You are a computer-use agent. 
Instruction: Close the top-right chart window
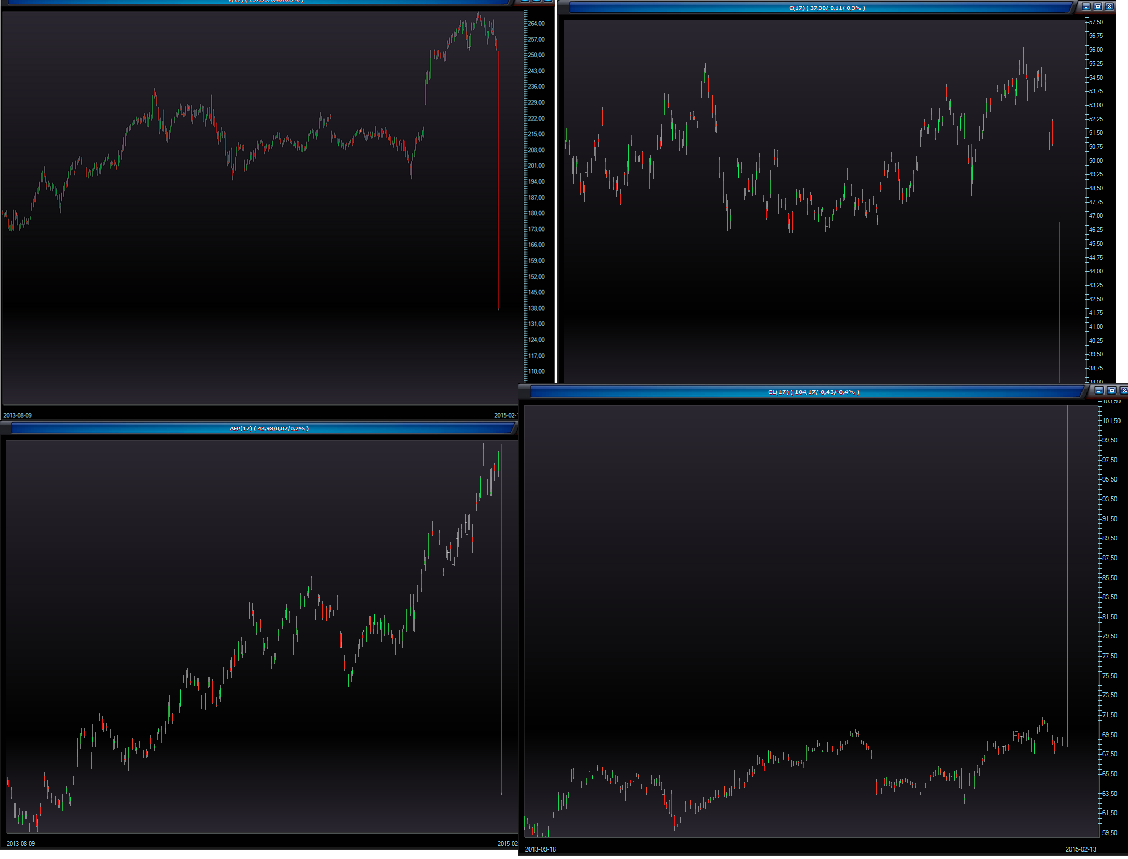click(x=1110, y=6)
